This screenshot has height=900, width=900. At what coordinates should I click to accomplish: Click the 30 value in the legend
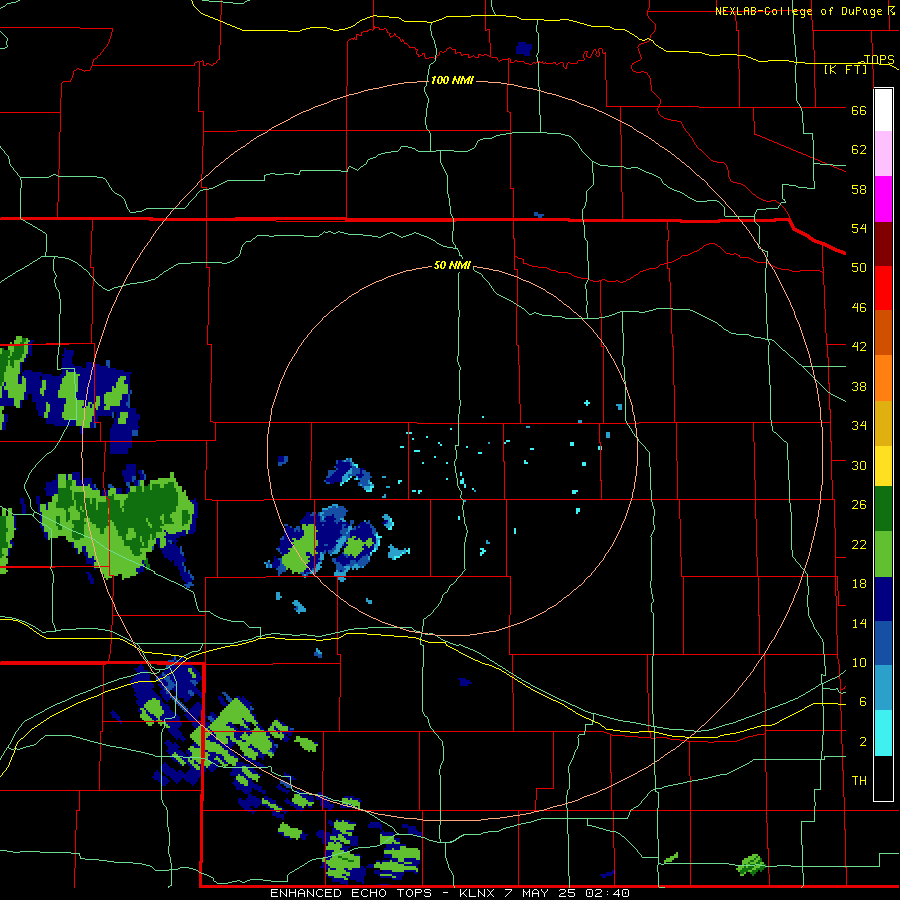coord(859,465)
